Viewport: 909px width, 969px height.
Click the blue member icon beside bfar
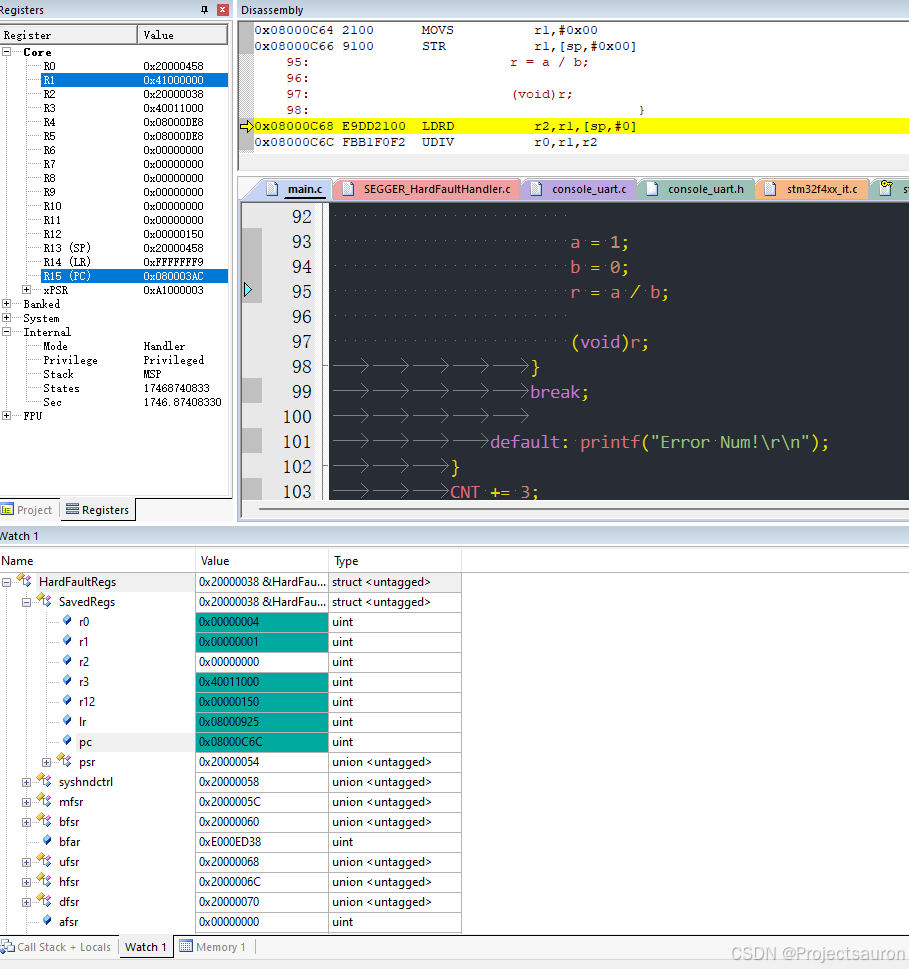[46, 842]
